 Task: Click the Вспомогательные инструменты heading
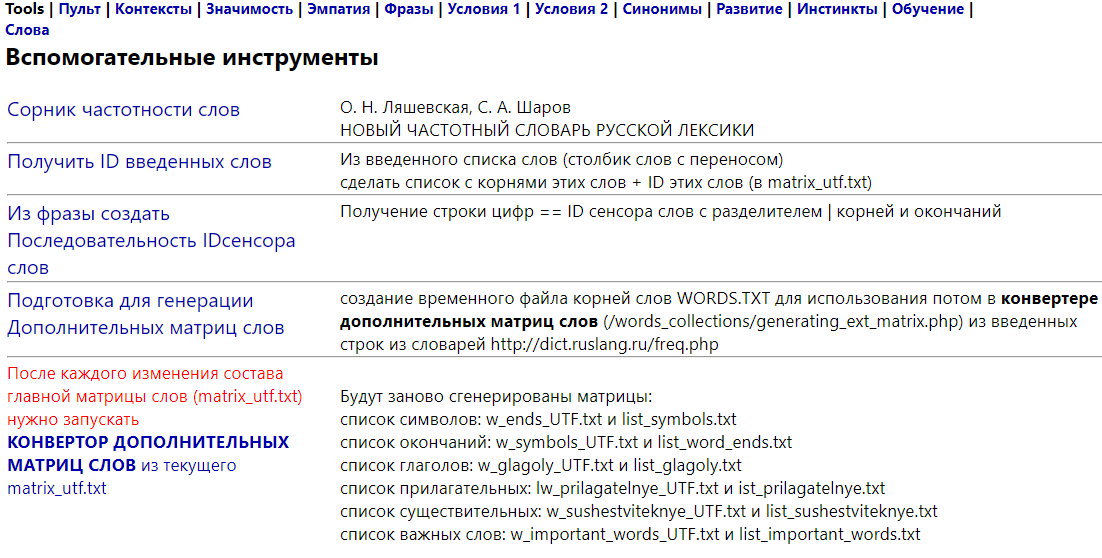click(192, 58)
